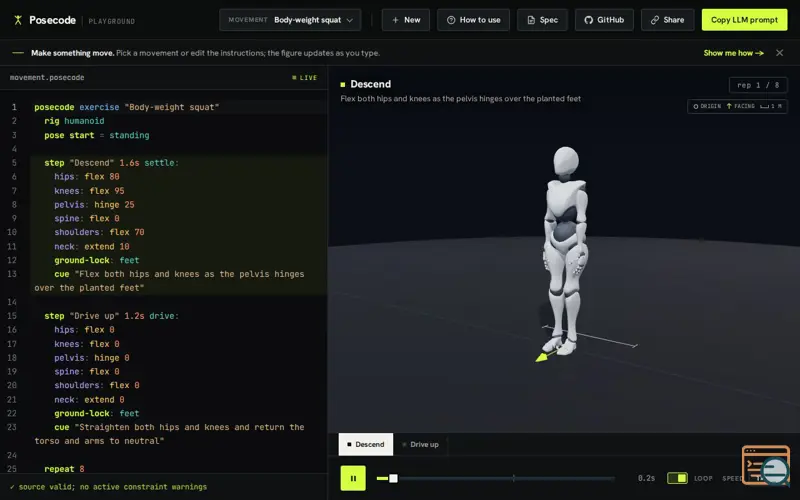This screenshot has width=800, height=500.
Task: Click the New button with plus icon
Action: pyautogui.click(x=406, y=20)
